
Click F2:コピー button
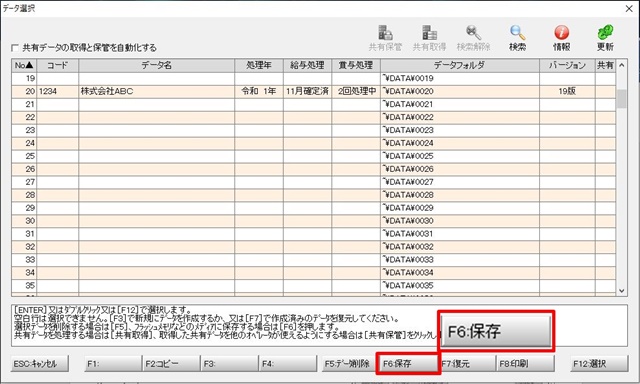171,364
